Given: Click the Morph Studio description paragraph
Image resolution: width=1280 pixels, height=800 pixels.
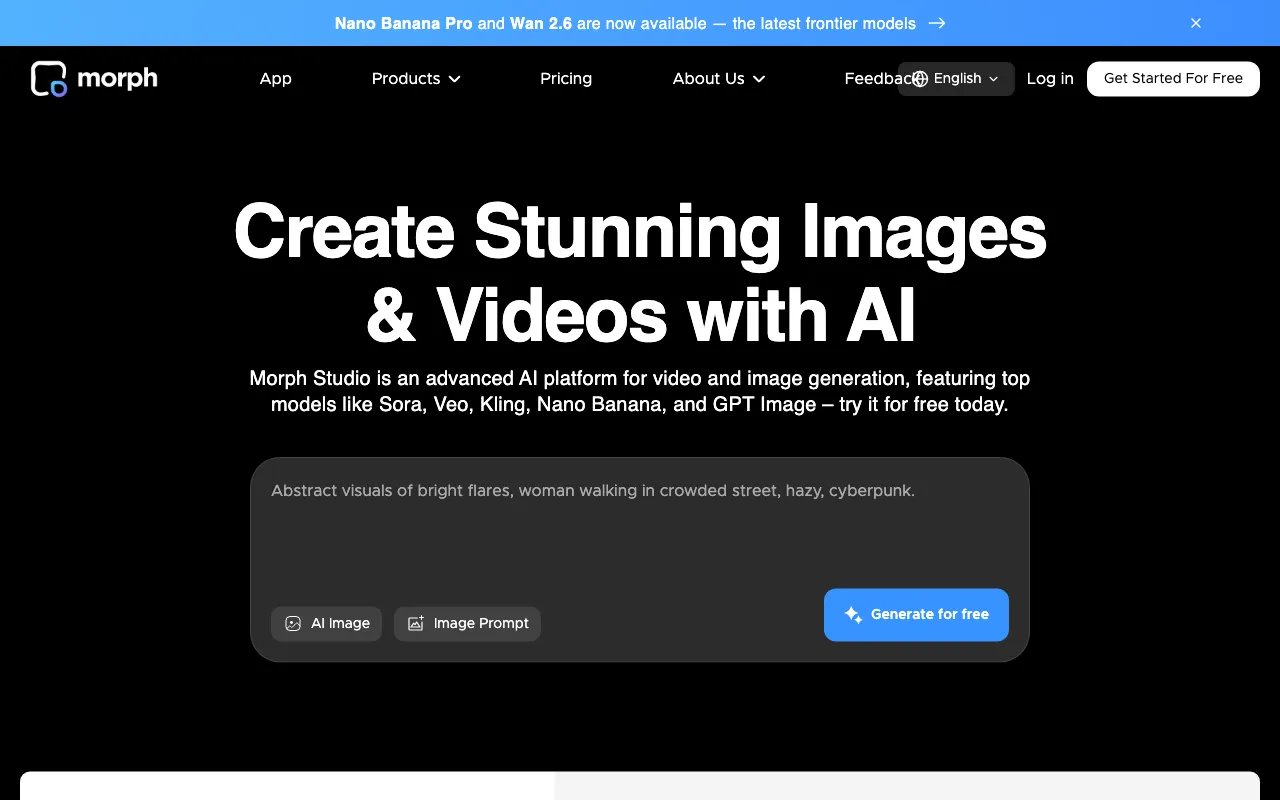Looking at the screenshot, I should tap(640, 392).
